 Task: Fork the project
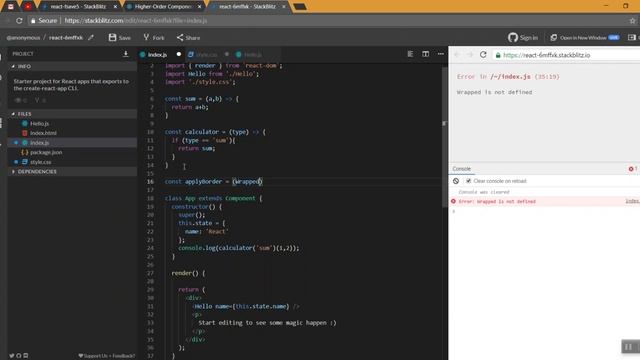(154, 38)
